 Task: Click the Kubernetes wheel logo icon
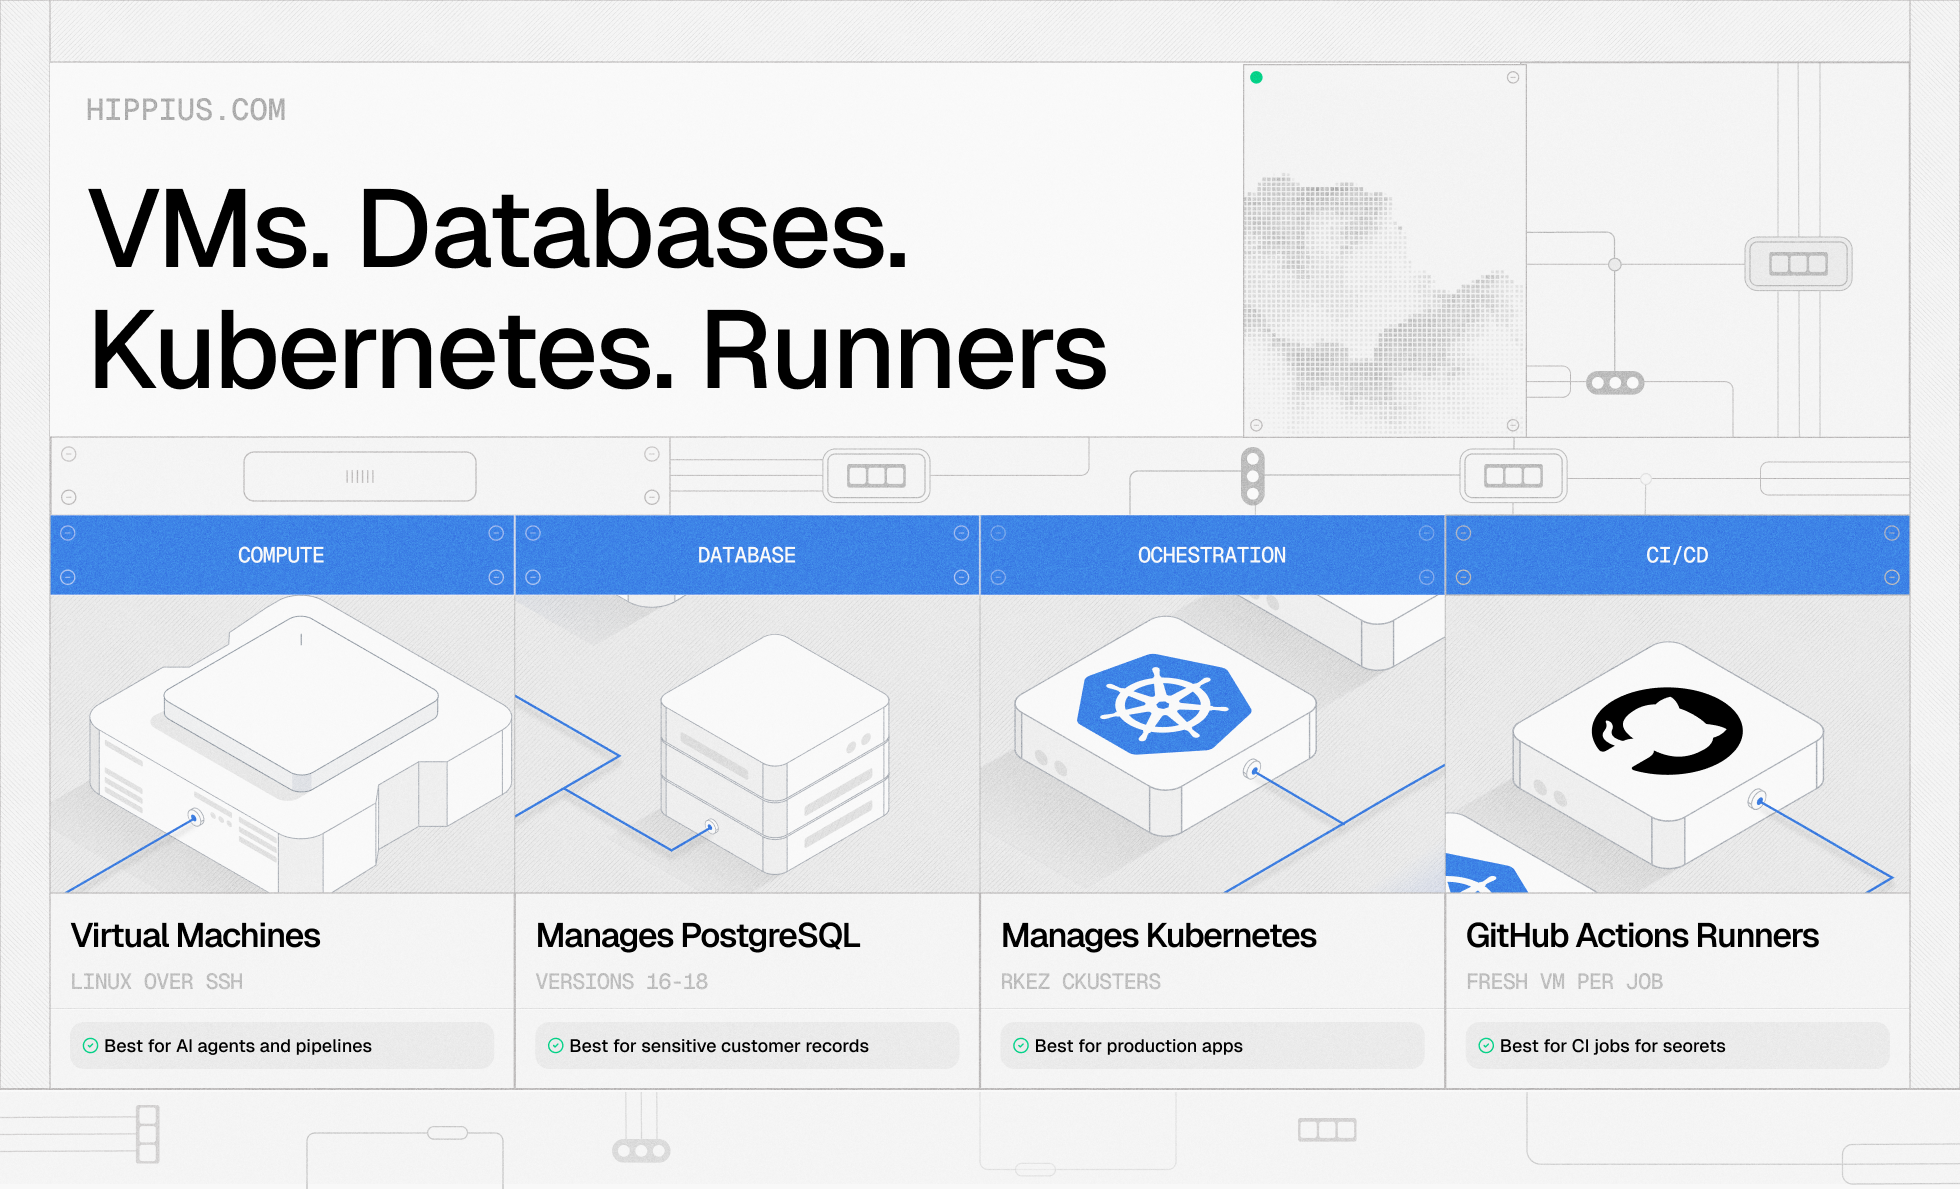1164,704
